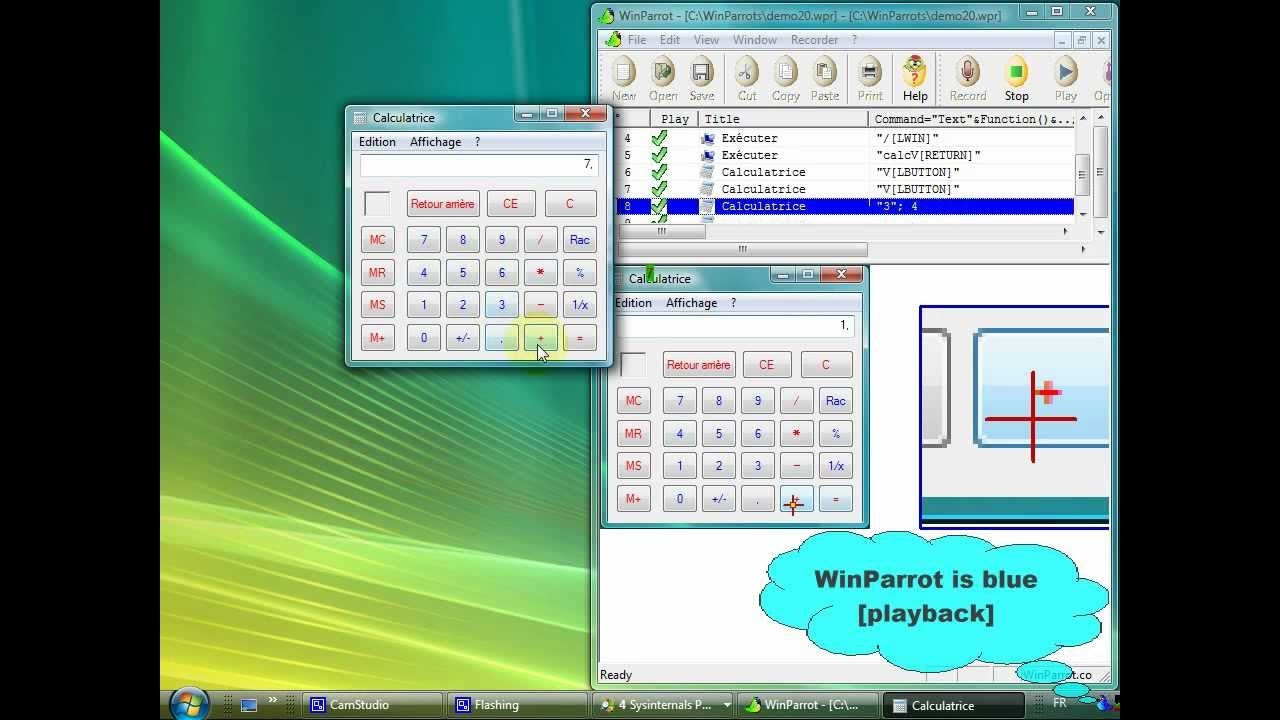
Task: Click digit 9 on calculator showing 7
Action: (502, 240)
